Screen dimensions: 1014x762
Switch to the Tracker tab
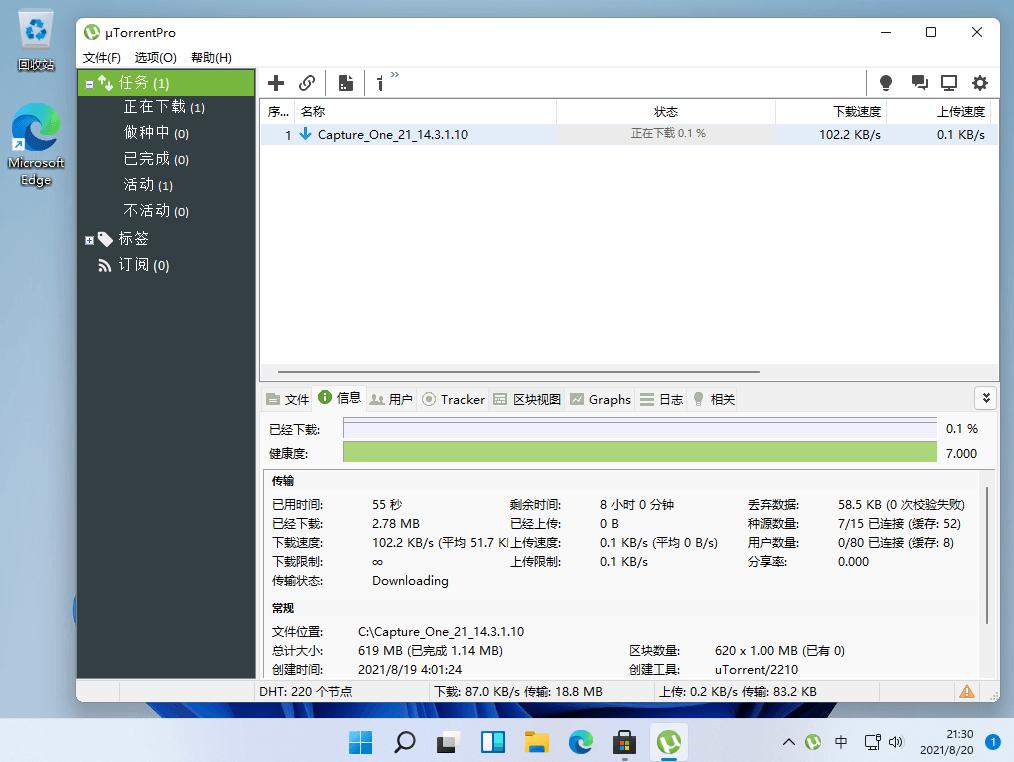(453, 399)
